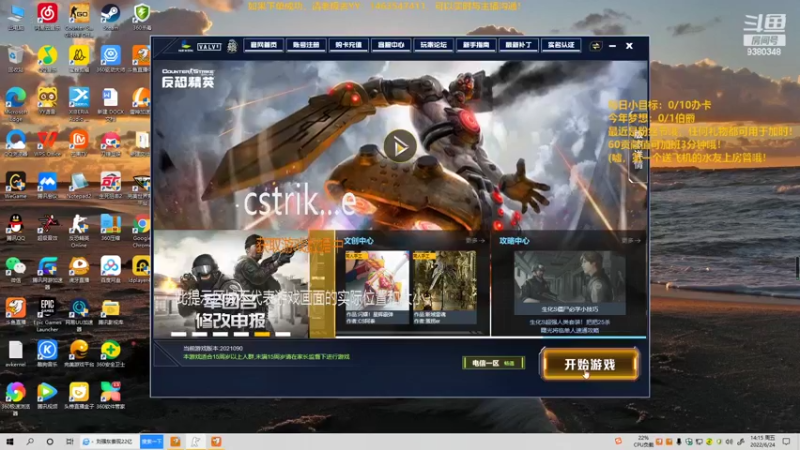Viewport: 800px width, 450px height.
Task: Select the Google Chrome desktop icon
Action: [x=141, y=231]
